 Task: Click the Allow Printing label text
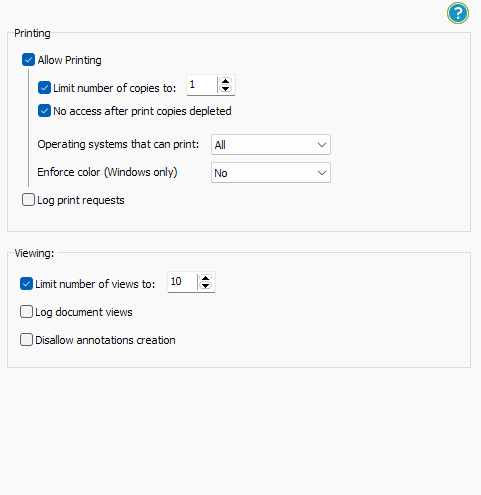(x=69, y=60)
